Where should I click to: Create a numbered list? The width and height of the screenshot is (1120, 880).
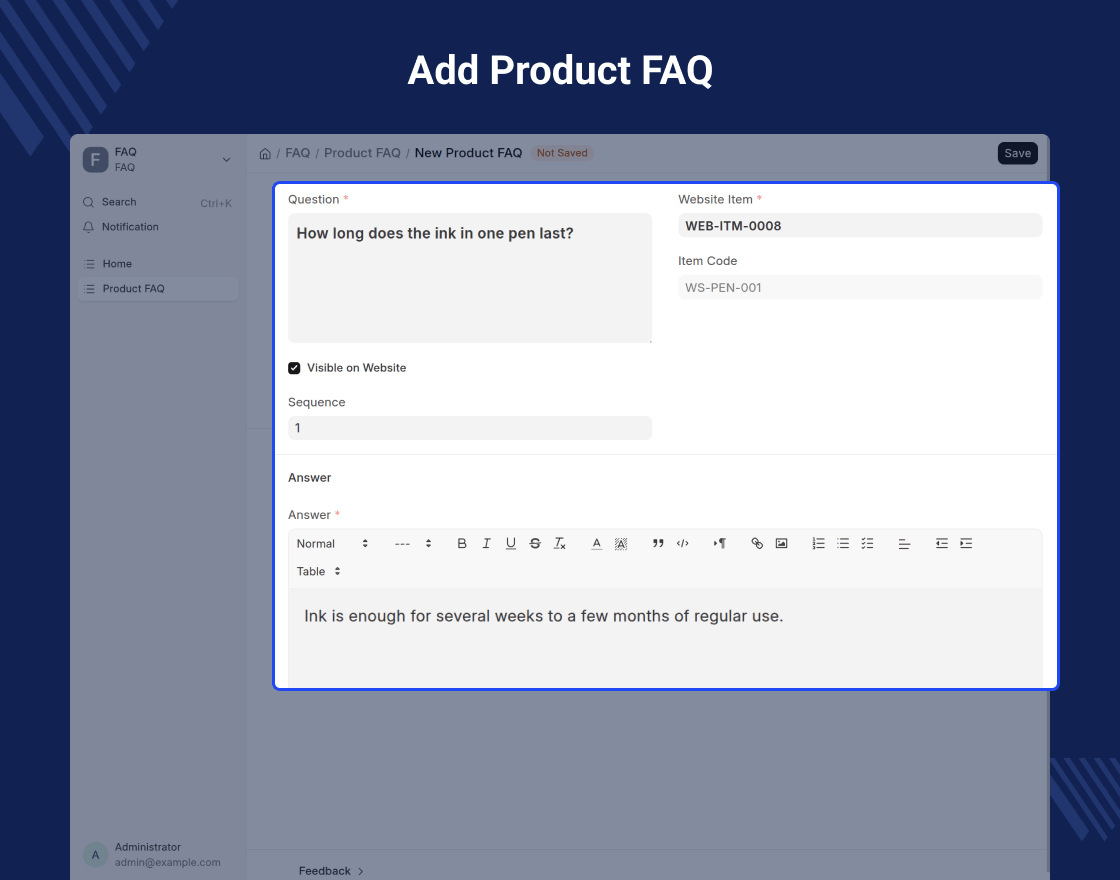[819, 544]
